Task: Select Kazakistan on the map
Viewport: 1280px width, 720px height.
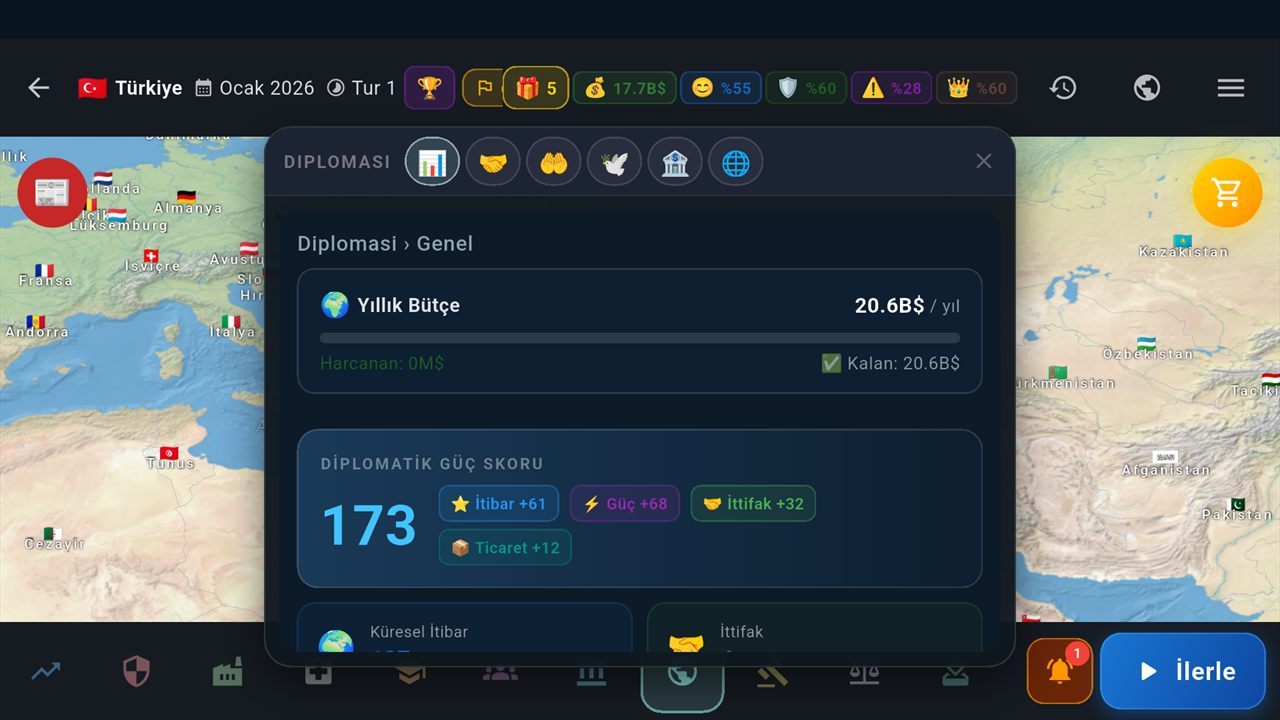Action: pyautogui.click(x=1183, y=246)
